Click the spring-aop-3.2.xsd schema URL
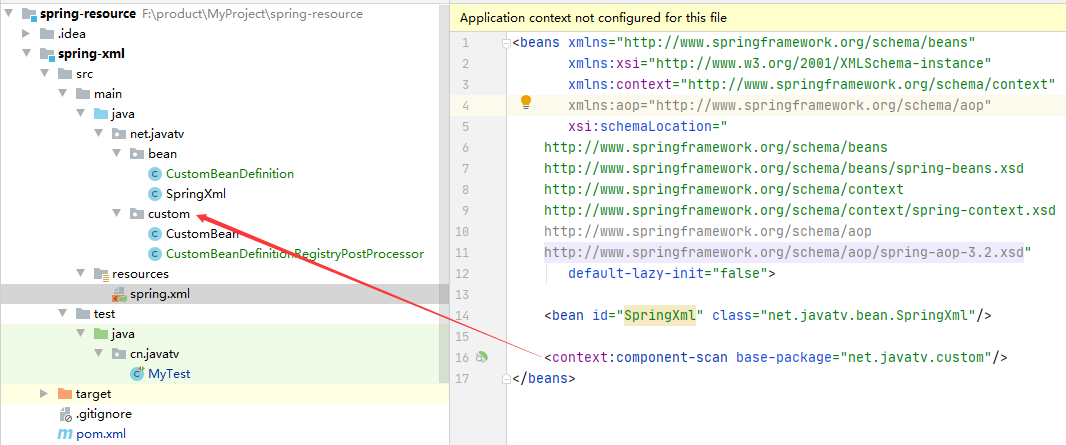The height and width of the screenshot is (445, 1066). (x=784, y=253)
